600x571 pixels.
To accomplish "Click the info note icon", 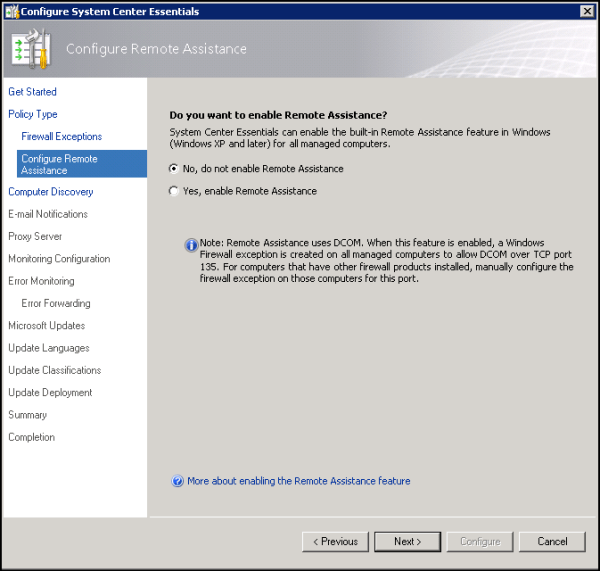I will click(x=191, y=245).
